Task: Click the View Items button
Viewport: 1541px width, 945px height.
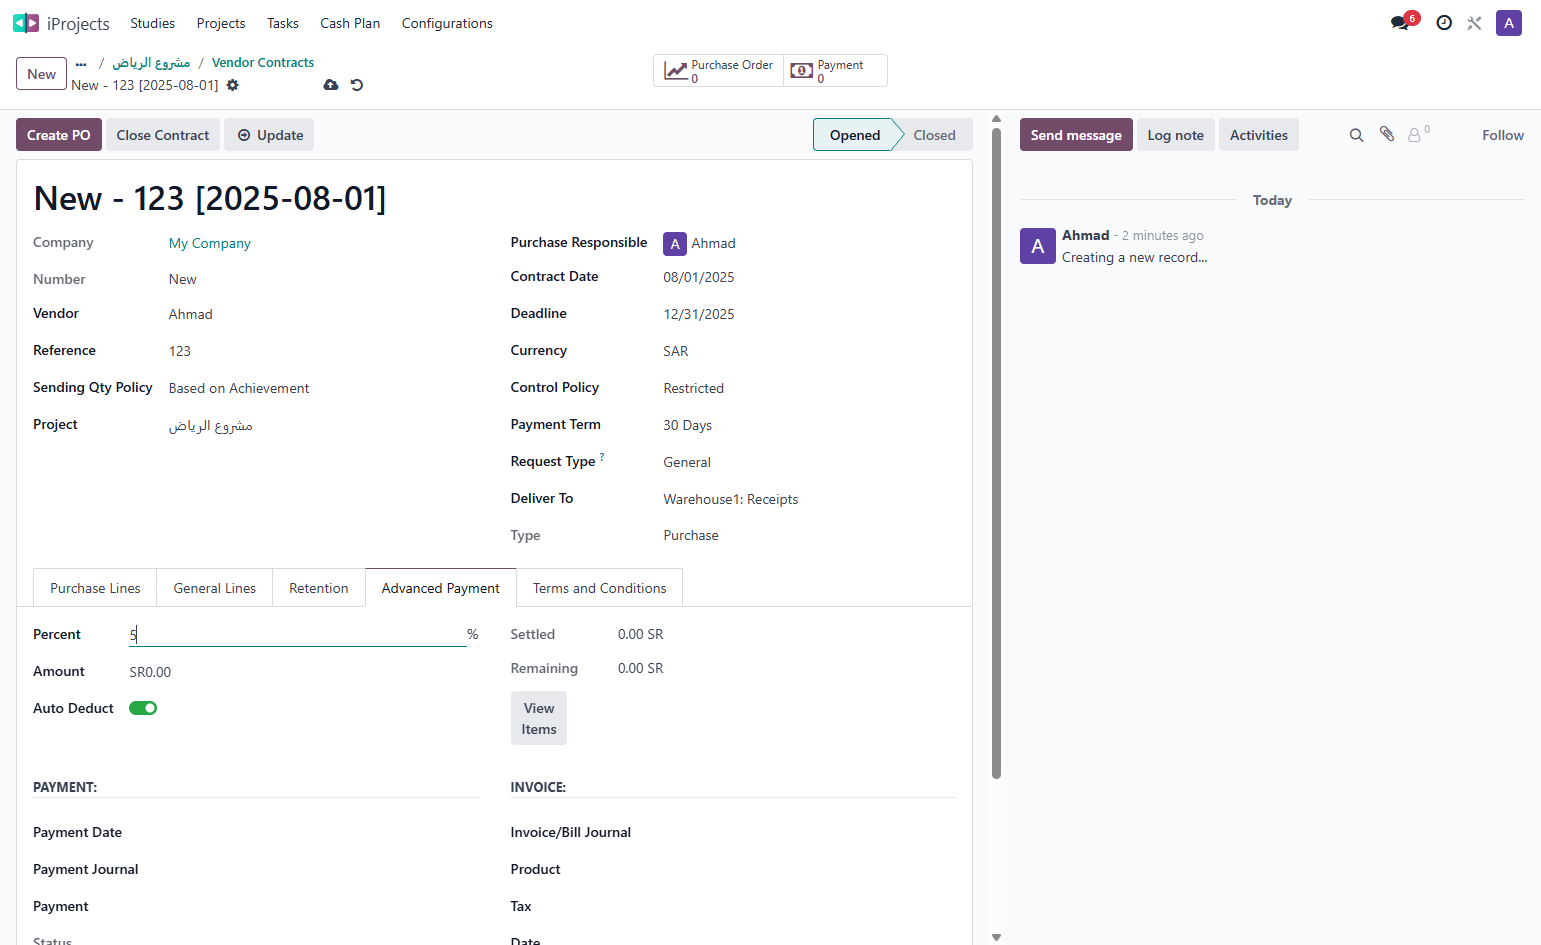Action: click(x=539, y=718)
